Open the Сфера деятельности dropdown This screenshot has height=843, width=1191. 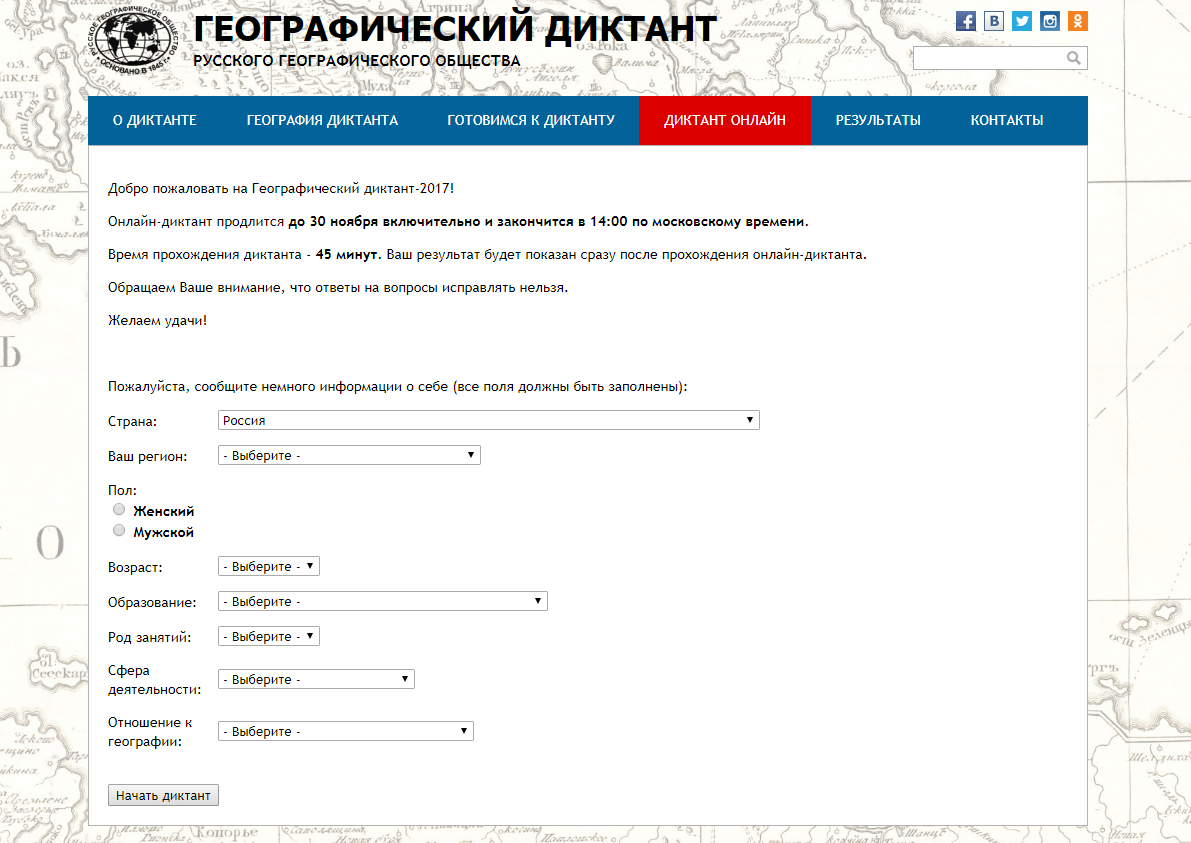pyautogui.click(x=316, y=679)
